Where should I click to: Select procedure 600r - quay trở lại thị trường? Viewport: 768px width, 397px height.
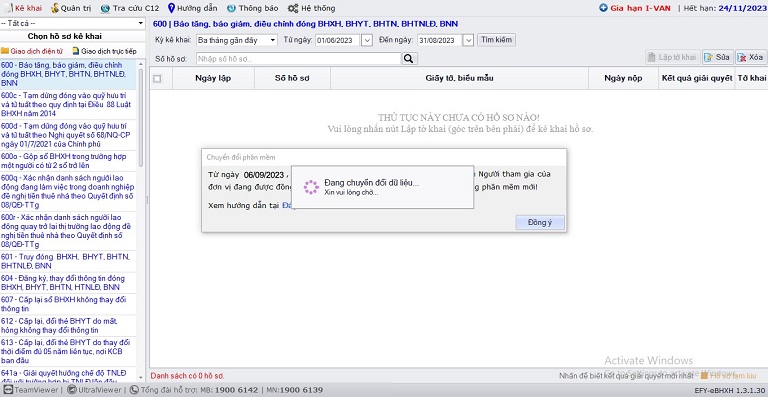pyautogui.click(x=68, y=231)
